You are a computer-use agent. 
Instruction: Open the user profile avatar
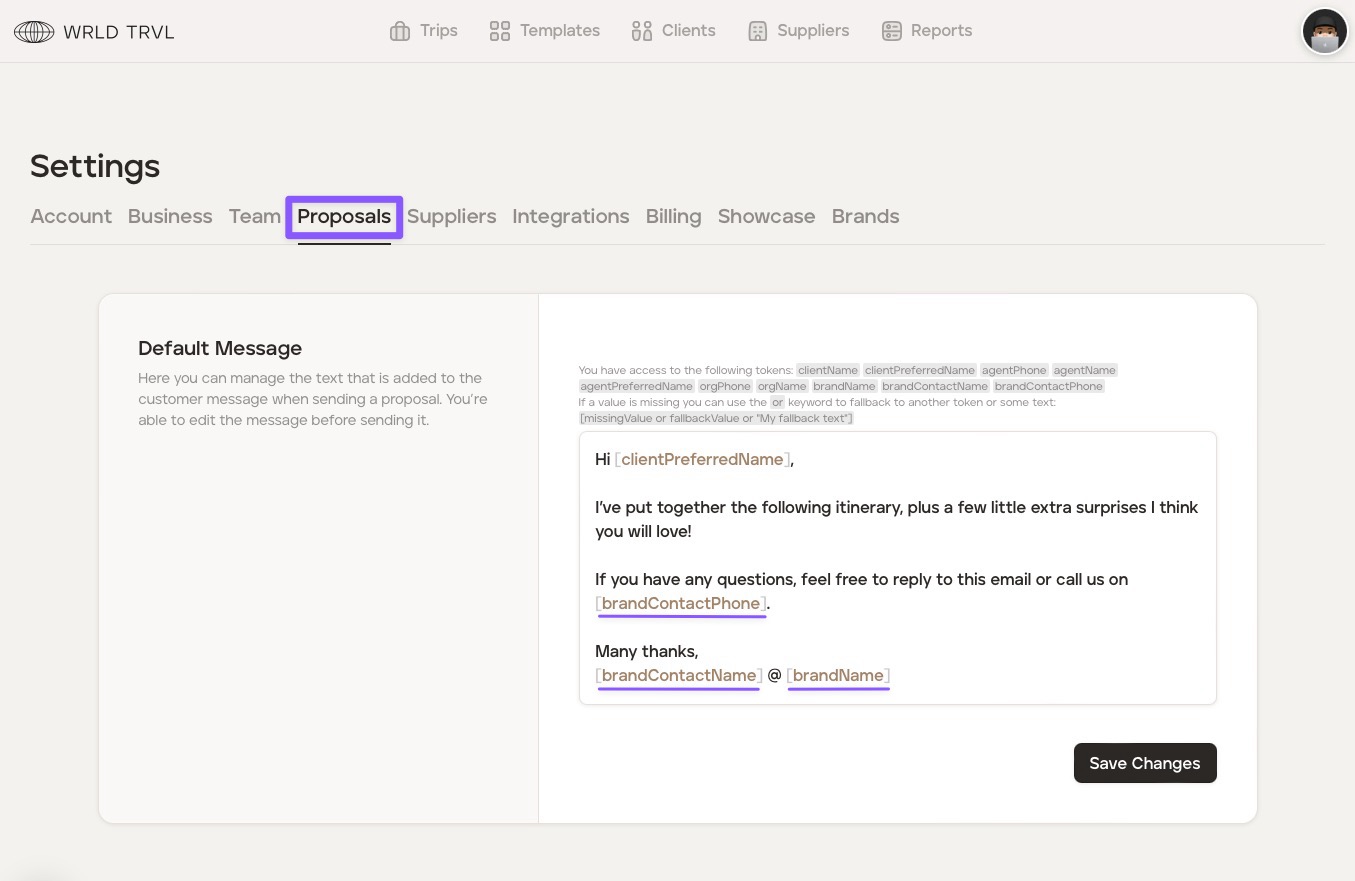(x=1324, y=32)
